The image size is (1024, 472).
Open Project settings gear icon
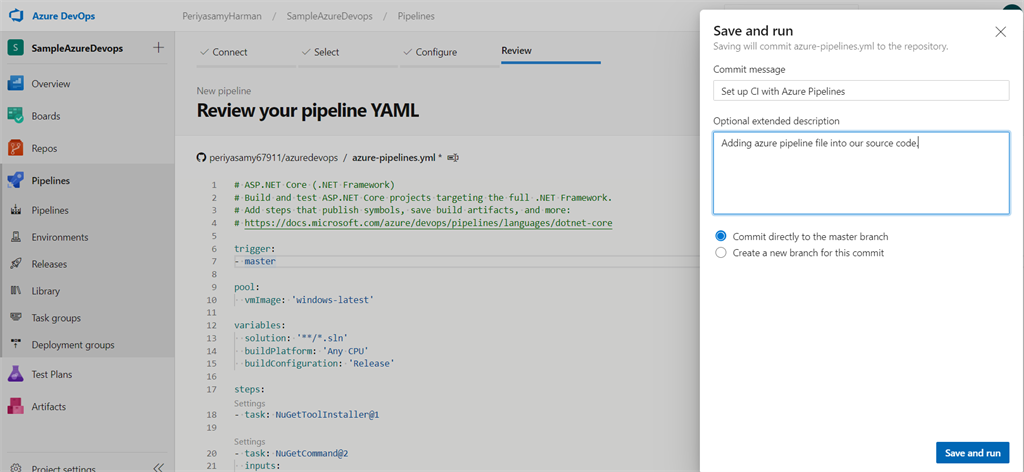(x=16, y=467)
